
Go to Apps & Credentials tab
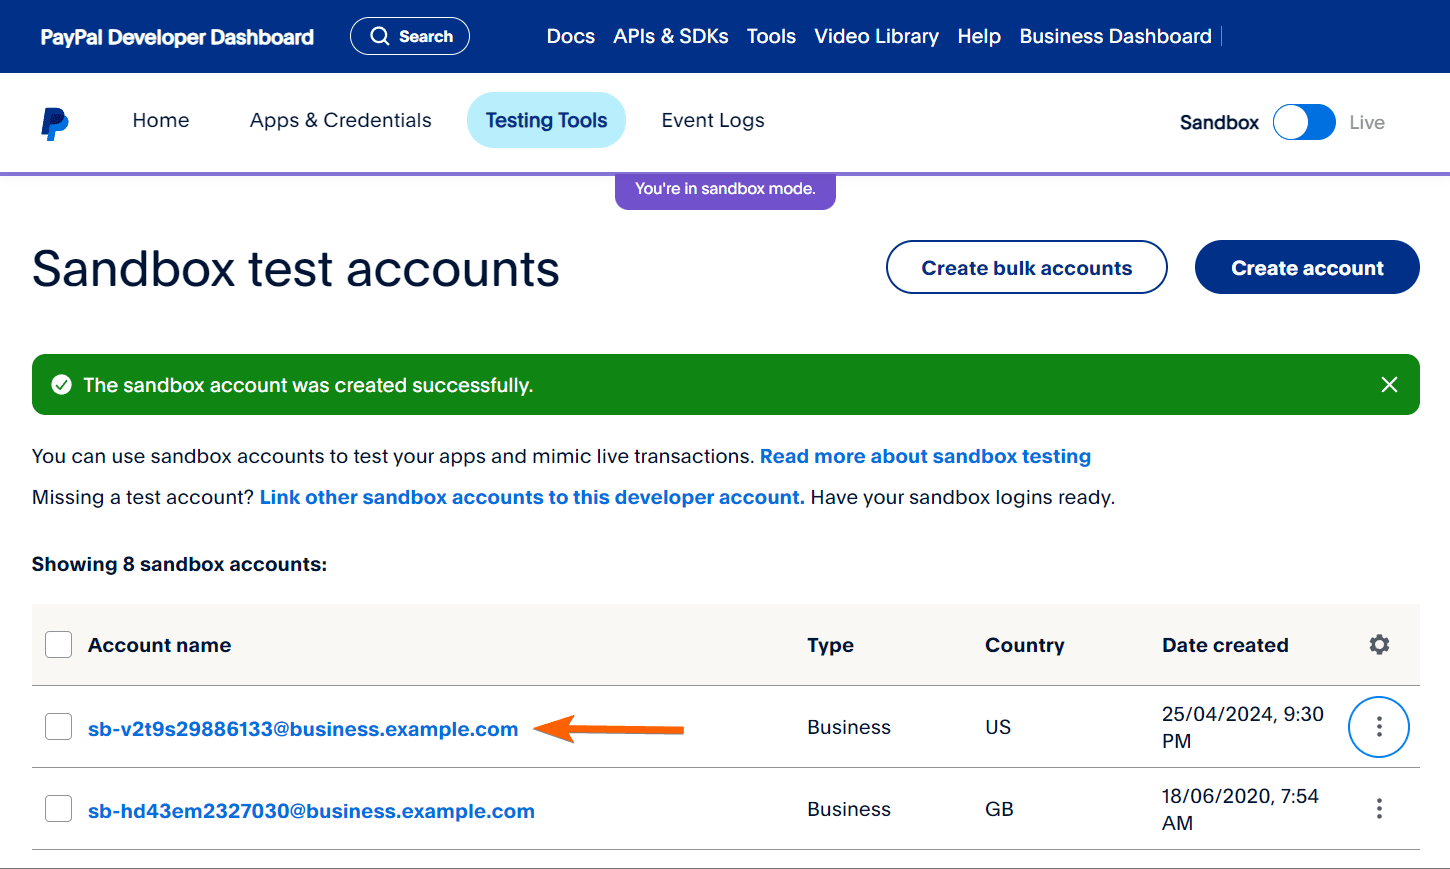340,121
